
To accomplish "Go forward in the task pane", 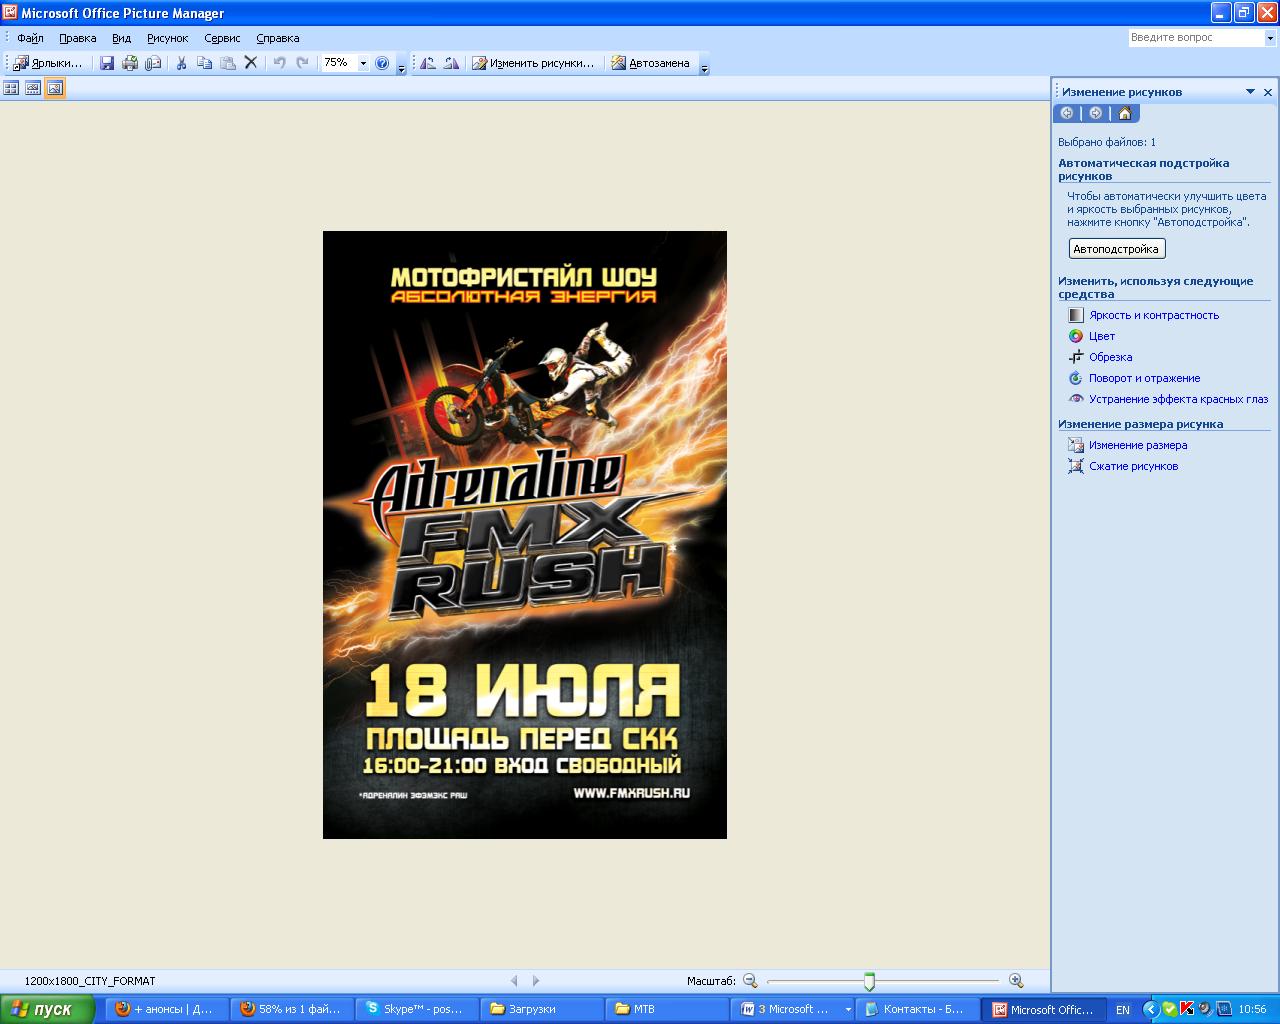I will (1096, 113).
